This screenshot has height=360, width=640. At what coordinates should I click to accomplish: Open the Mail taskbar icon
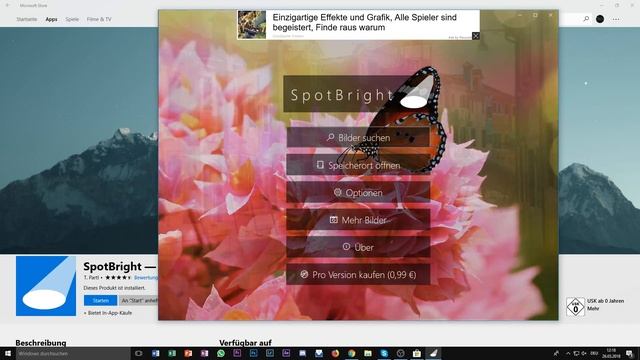(x=319, y=353)
